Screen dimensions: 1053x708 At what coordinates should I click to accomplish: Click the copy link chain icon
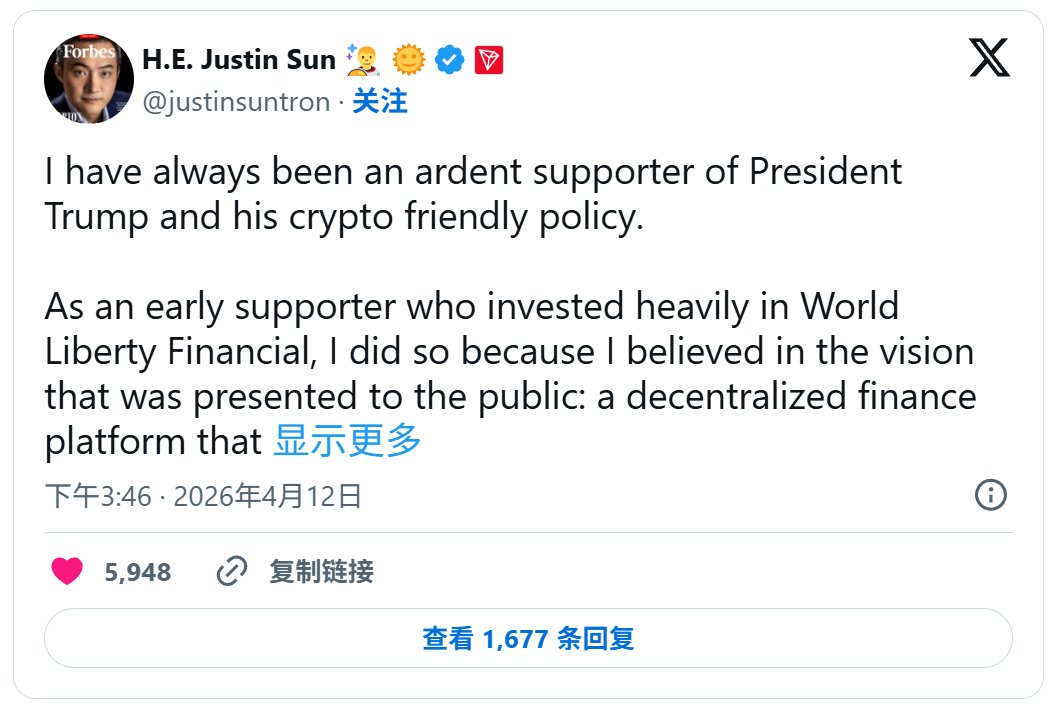(x=231, y=572)
